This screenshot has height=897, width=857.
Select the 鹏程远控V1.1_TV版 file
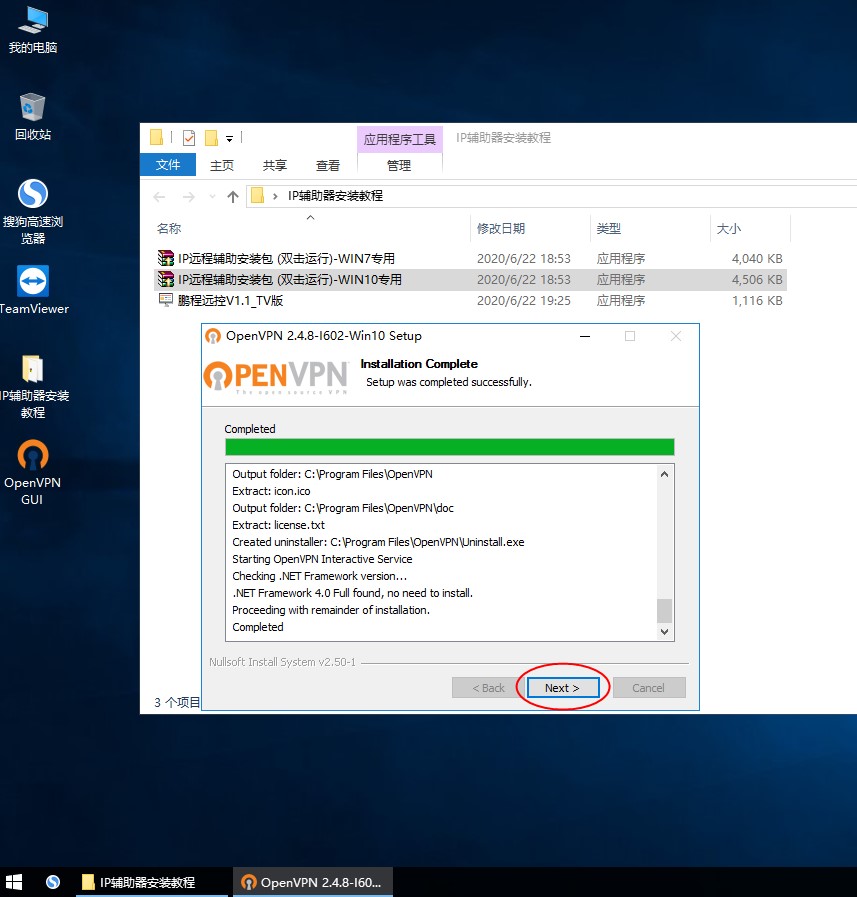(x=470, y=301)
